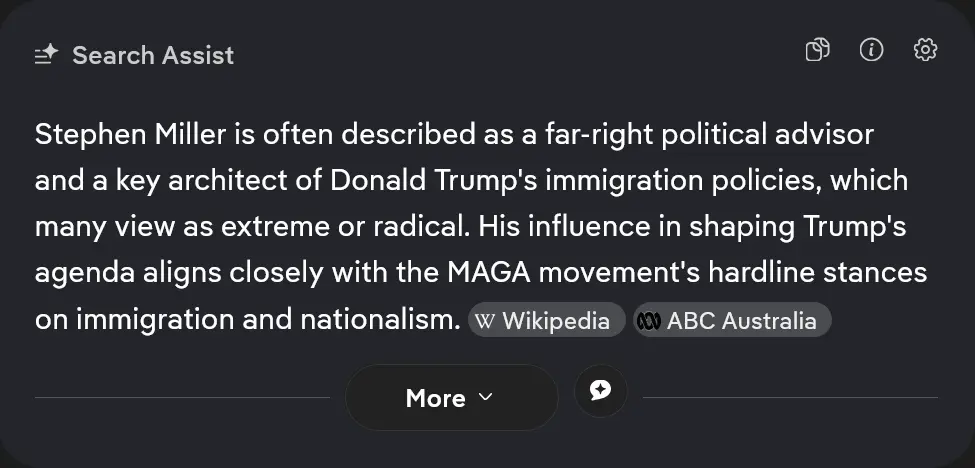This screenshot has width=975, height=468.
Task: Open the ABC Australia source link
Action: [741, 321]
